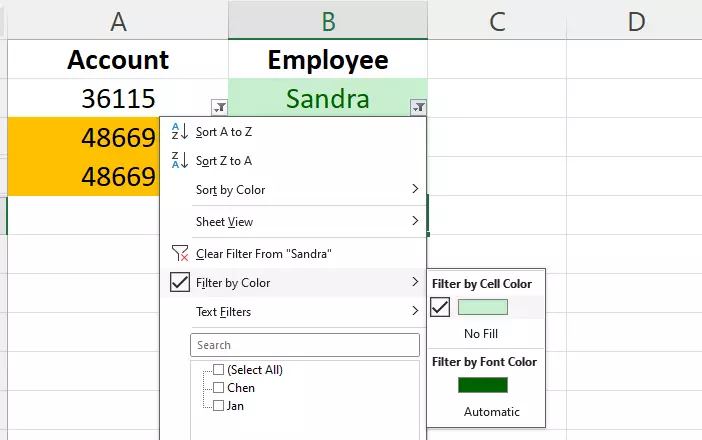Select the Filter by Color menu item
This screenshot has height=440, width=702.
(233, 283)
